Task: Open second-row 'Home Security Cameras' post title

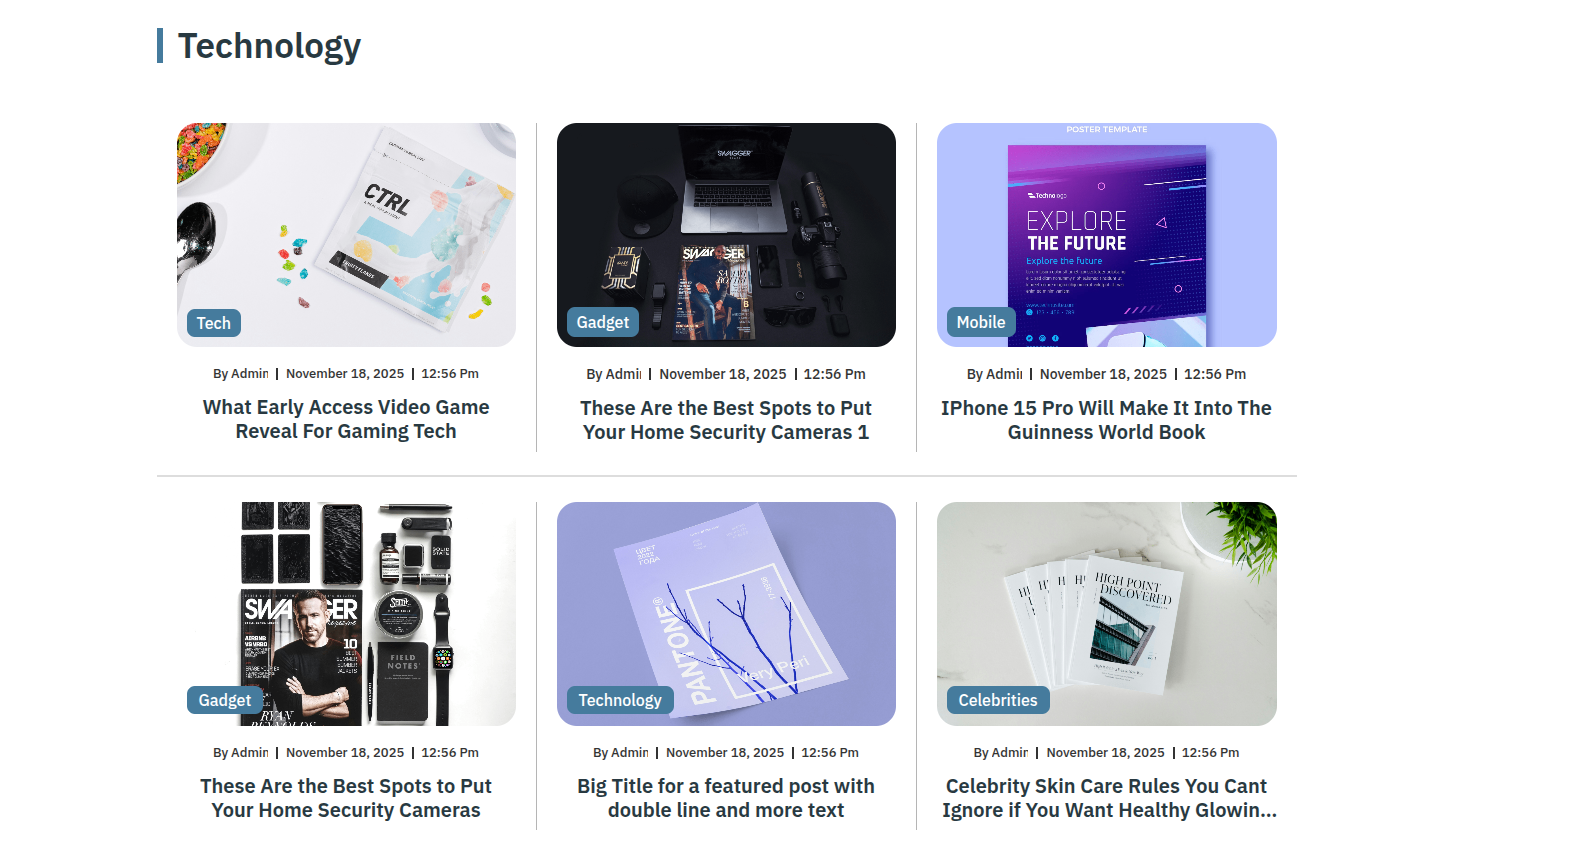Action: 346,798
